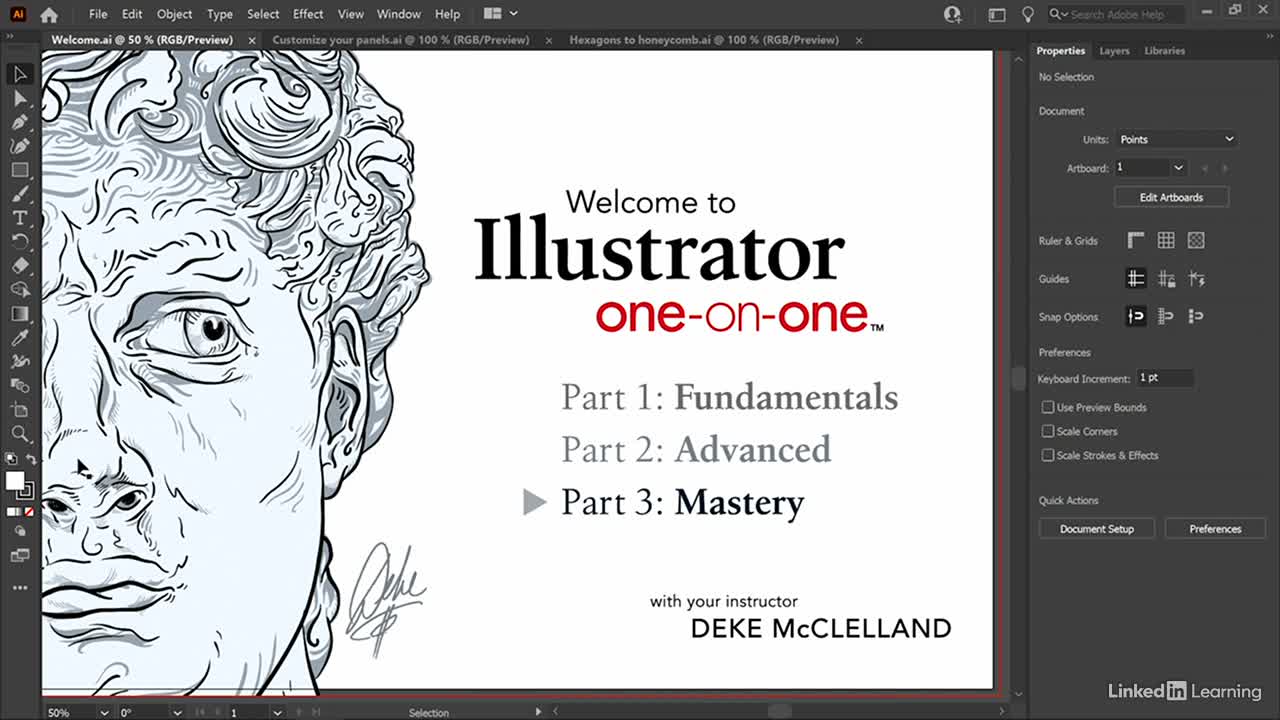Screen dimensions: 1280x720
Task: Go to the last artboard in status bar
Action: point(315,712)
